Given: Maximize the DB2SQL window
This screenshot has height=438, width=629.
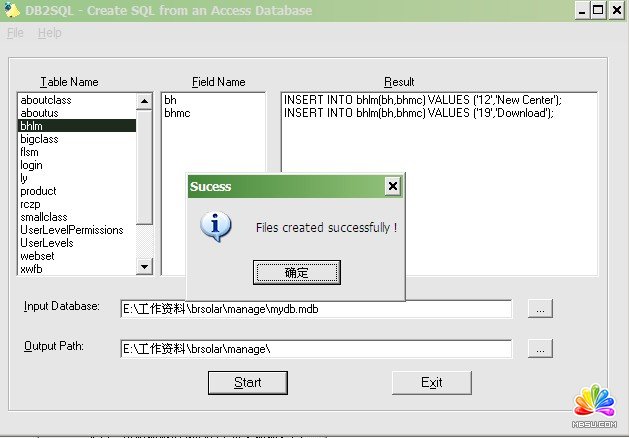Looking at the screenshot, I should [598, 11].
